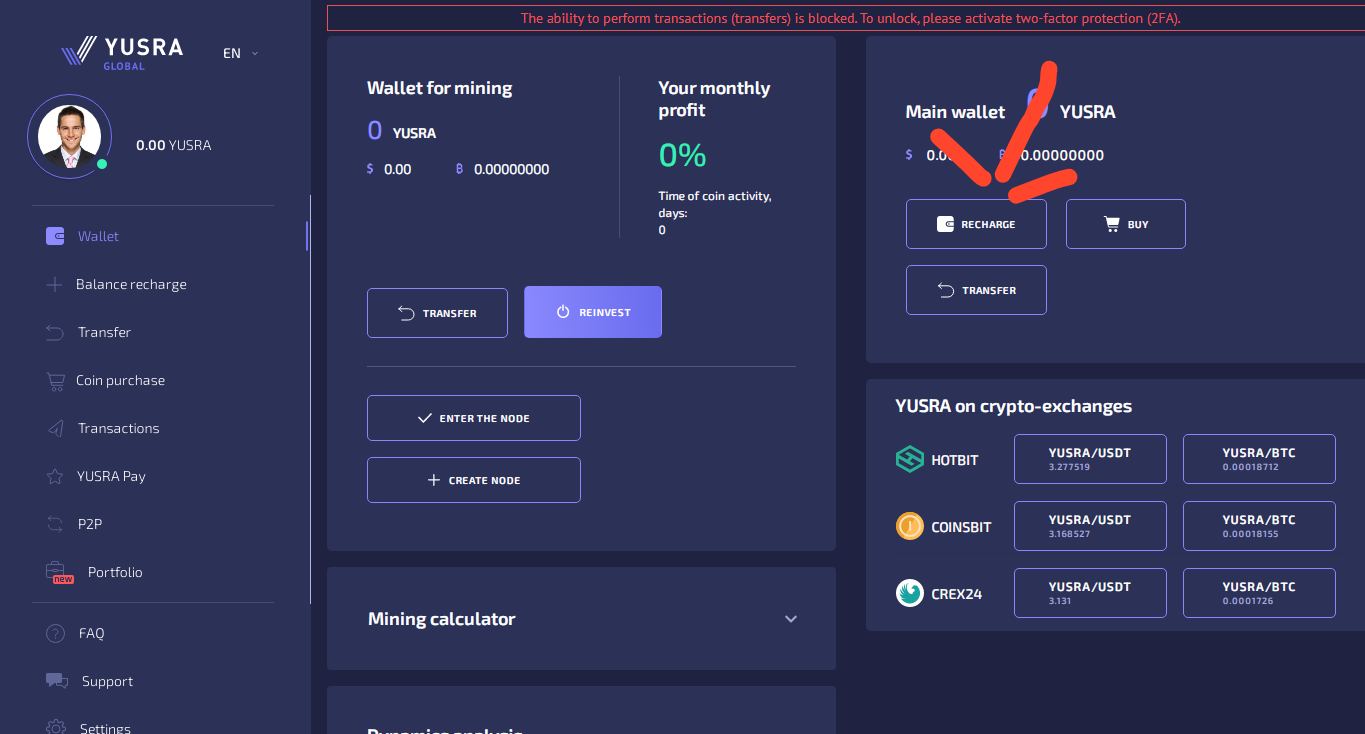Click the Buy button in Main wallet

[1126, 224]
